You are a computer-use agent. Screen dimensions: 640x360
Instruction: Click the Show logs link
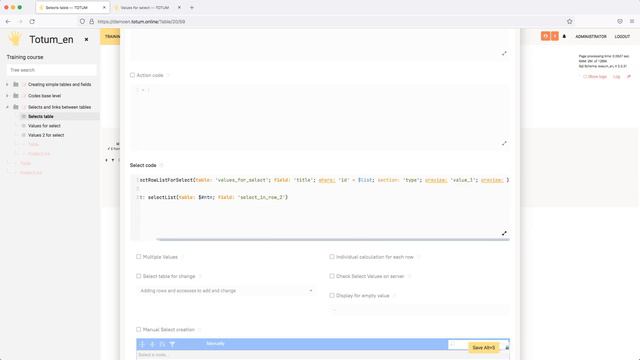click(595, 77)
